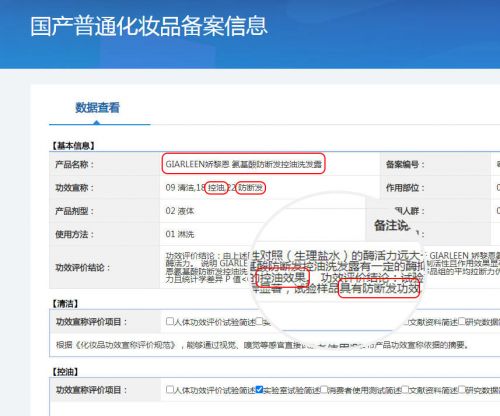Check 研究数据 box in the 清洁 section
Viewport: 500px width, 416px height.
pyautogui.click(x=462, y=321)
